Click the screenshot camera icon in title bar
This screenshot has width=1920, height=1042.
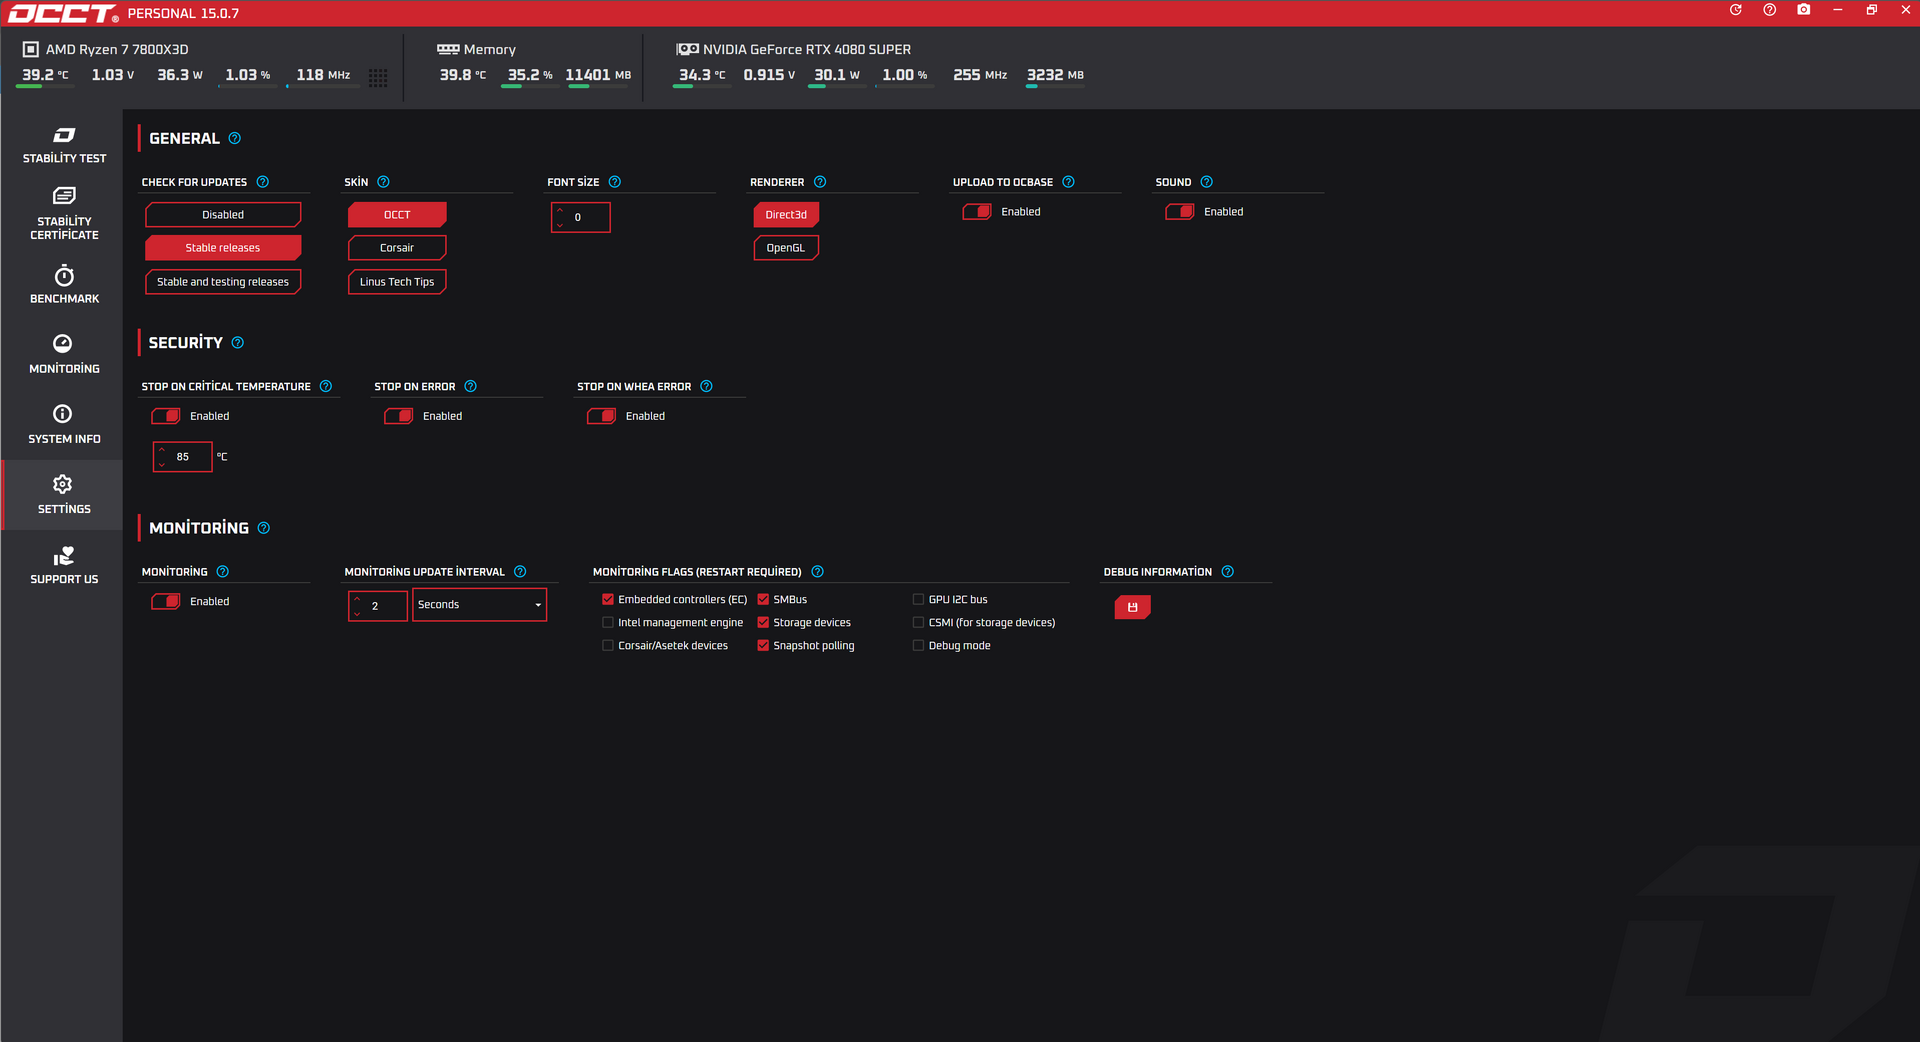point(1804,10)
